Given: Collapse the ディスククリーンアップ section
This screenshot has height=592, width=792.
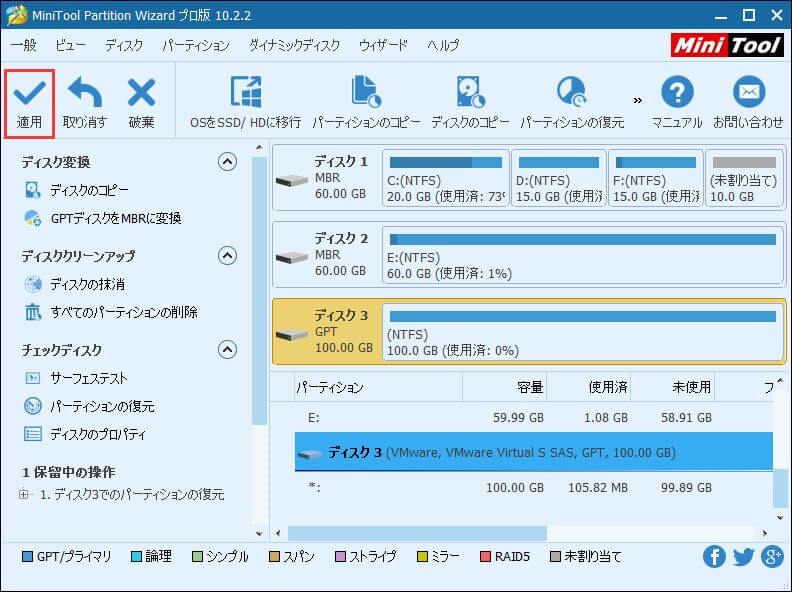Looking at the screenshot, I should pyautogui.click(x=227, y=256).
